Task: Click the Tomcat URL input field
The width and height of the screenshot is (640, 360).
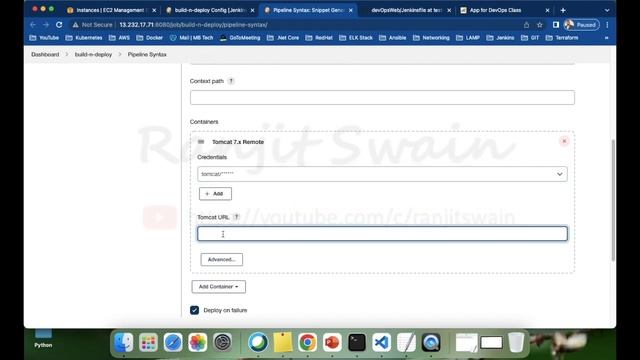Action: tap(382, 233)
